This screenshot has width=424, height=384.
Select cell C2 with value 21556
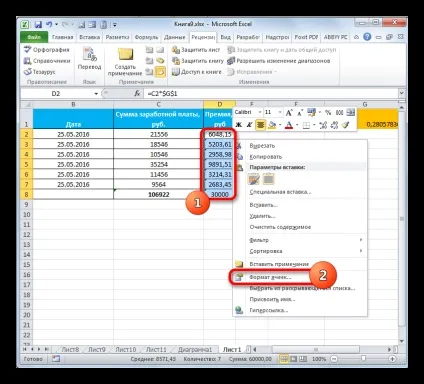click(x=159, y=134)
